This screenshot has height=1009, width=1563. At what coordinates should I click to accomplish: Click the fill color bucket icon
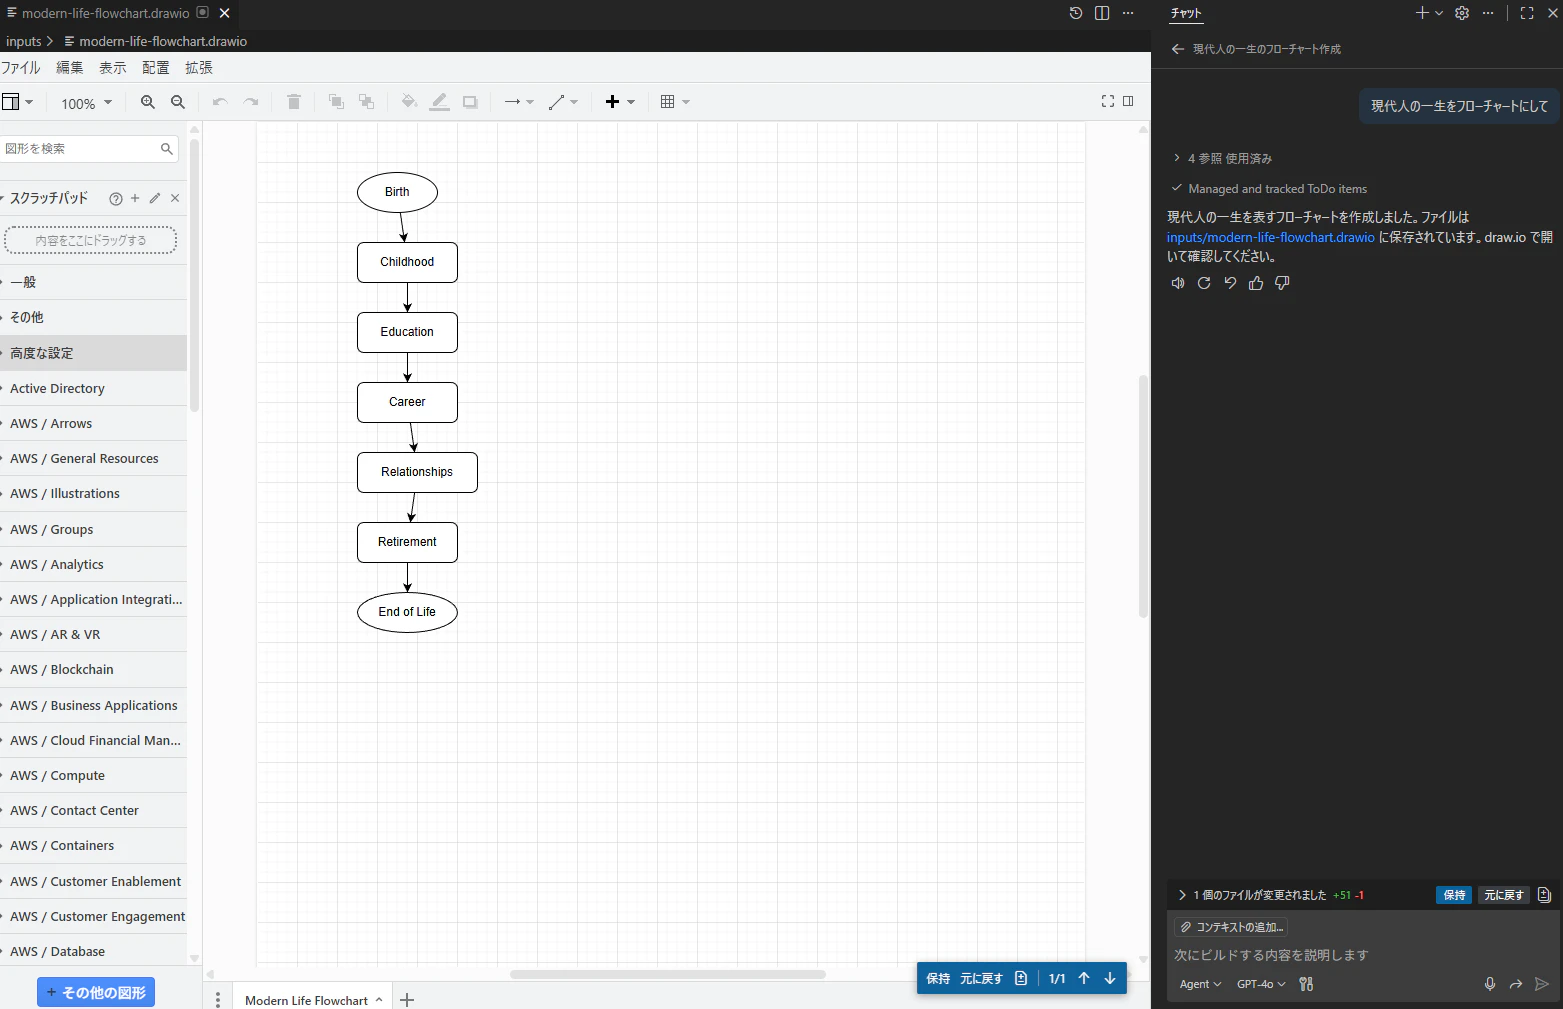click(x=409, y=102)
